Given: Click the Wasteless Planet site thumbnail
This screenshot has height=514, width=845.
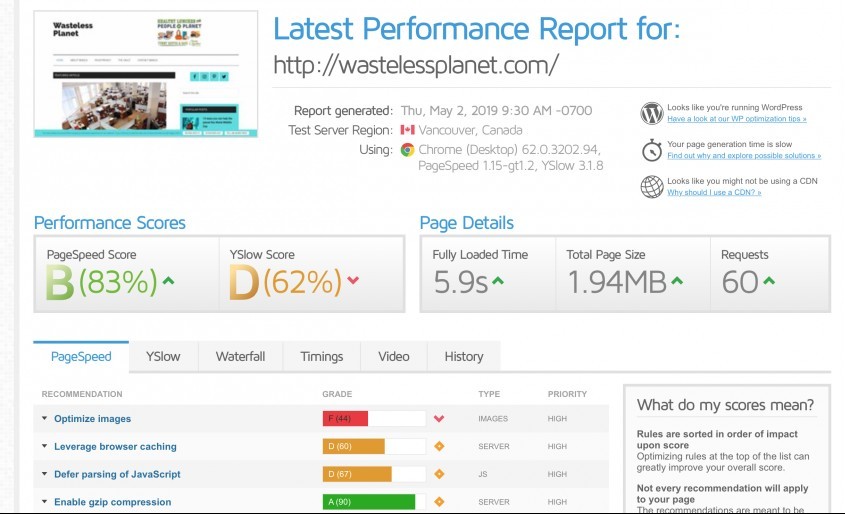Looking at the screenshot, I should [146, 74].
